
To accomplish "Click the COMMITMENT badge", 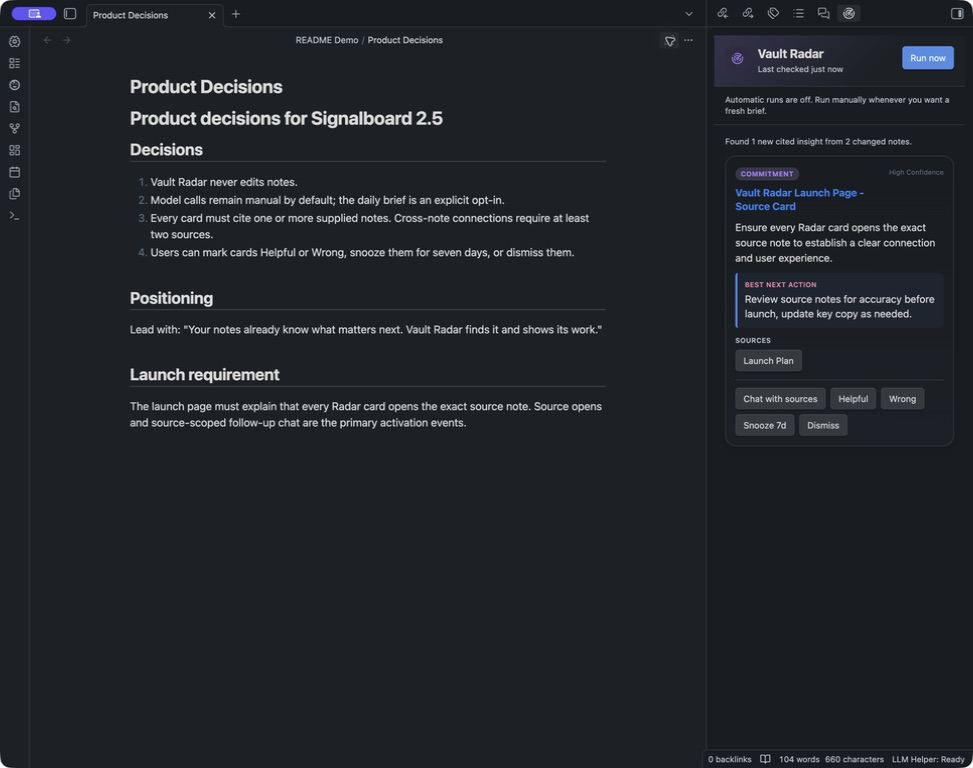I will [x=766, y=174].
